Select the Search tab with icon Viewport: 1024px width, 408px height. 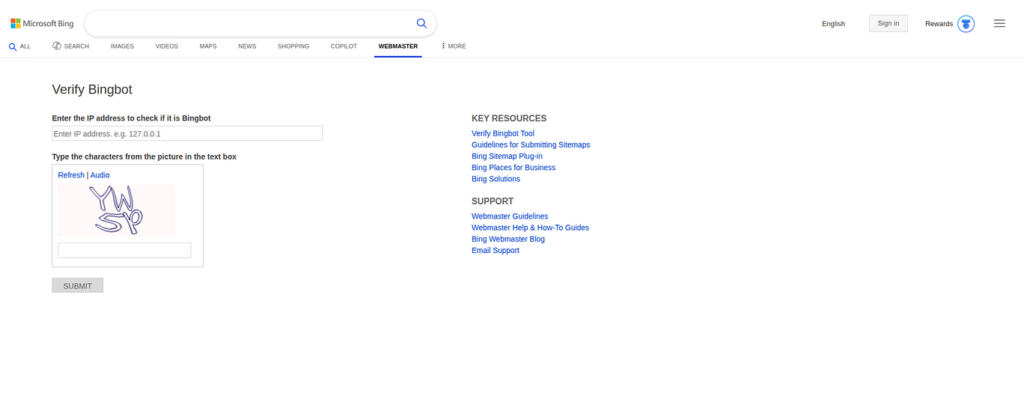click(x=71, y=46)
